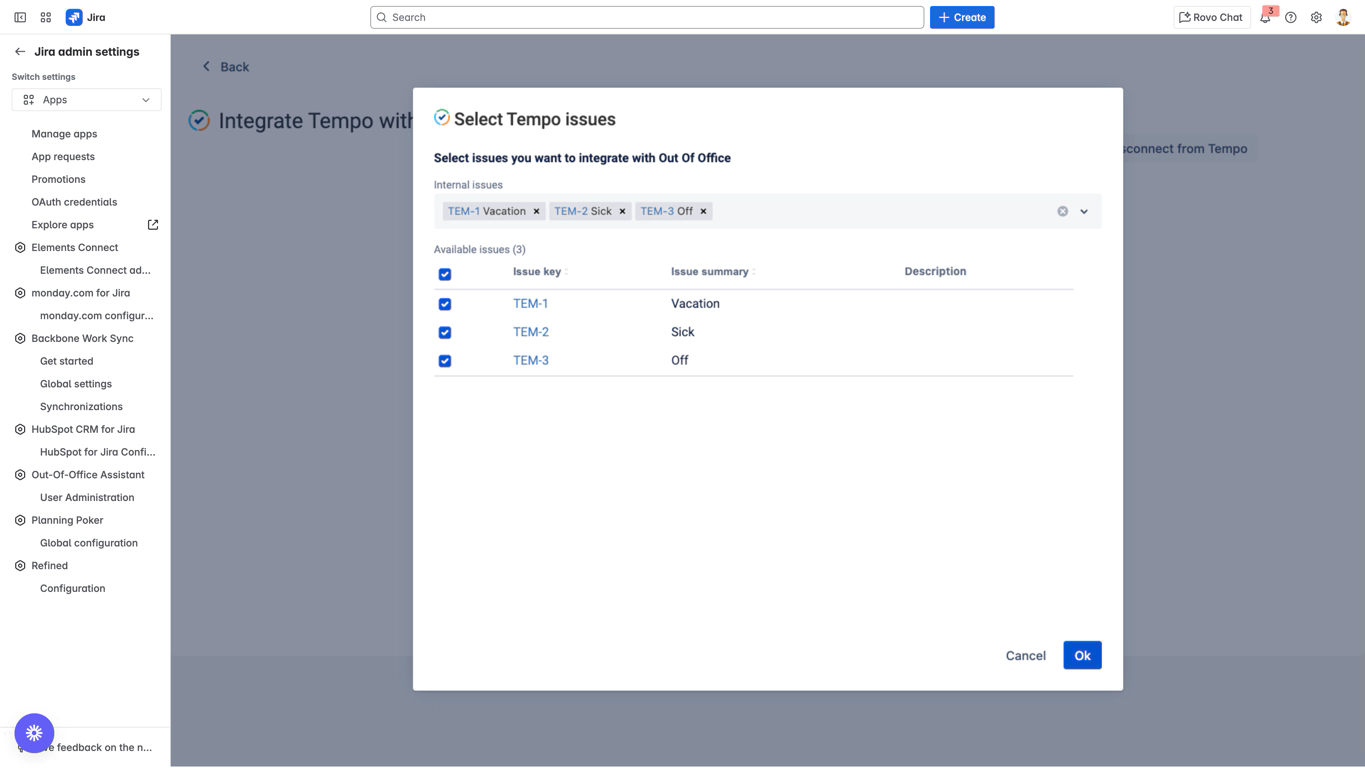Remove the TEM-3 Off tag
Screen dimensions: 1365x768
(x=703, y=211)
